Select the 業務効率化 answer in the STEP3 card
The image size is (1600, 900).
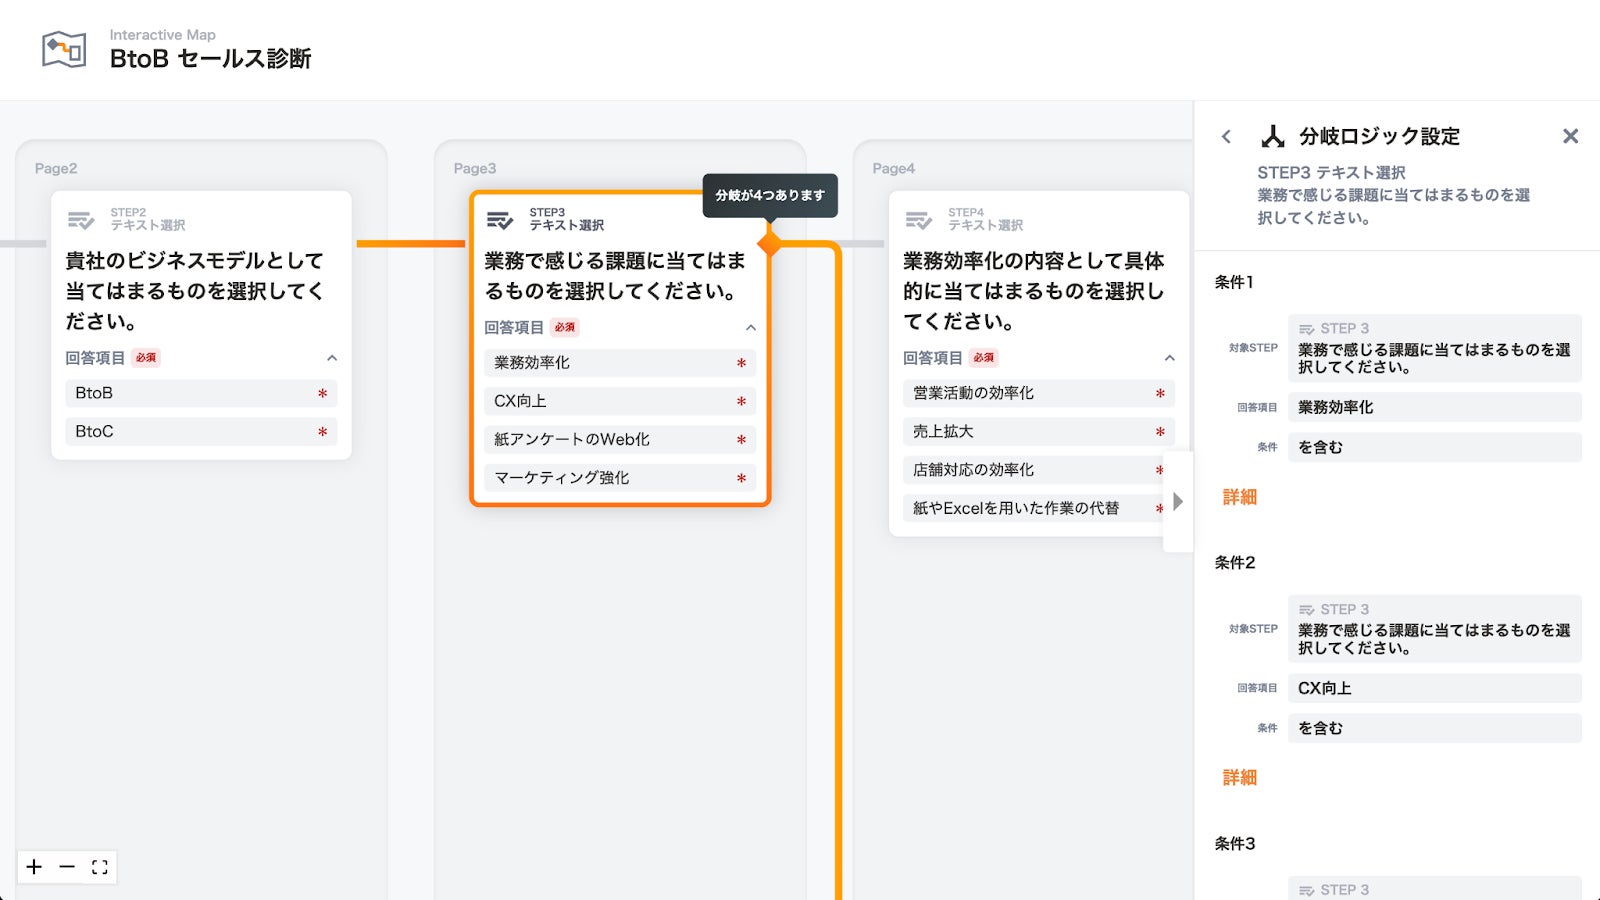[620, 363]
